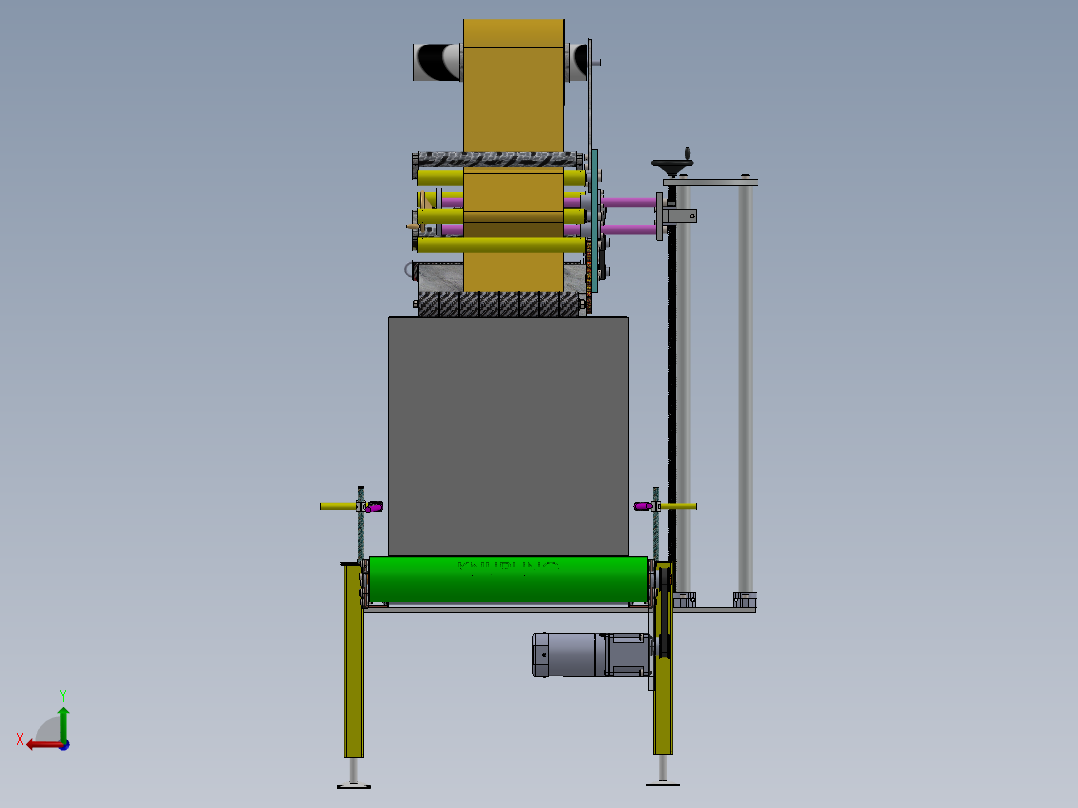Select the outer gray vertical support column
The image size is (1078, 808).
pos(746,389)
